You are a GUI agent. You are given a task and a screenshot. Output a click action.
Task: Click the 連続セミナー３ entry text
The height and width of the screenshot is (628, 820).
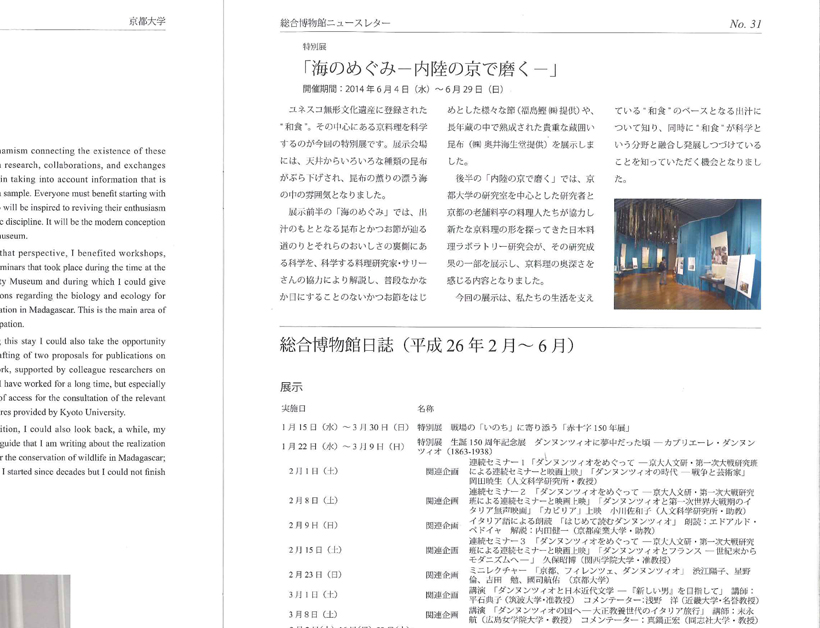(612, 551)
